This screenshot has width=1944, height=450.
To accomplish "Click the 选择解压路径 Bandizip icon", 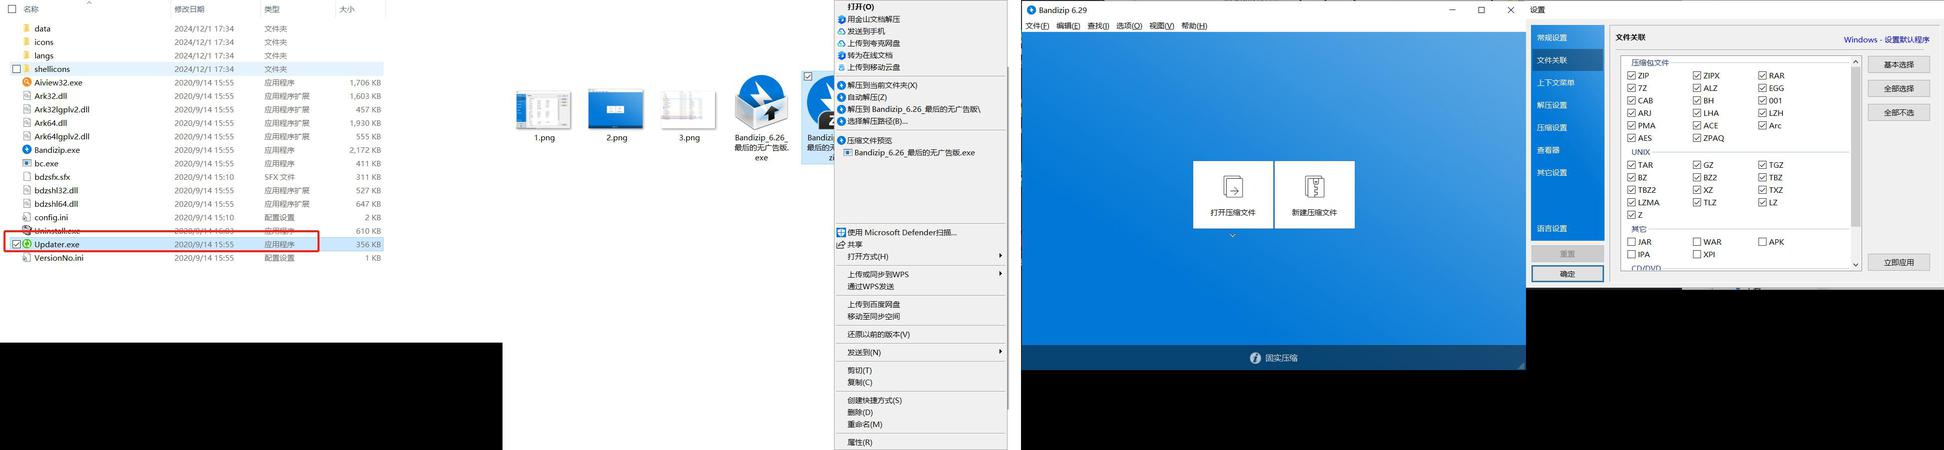I will click(841, 121).
